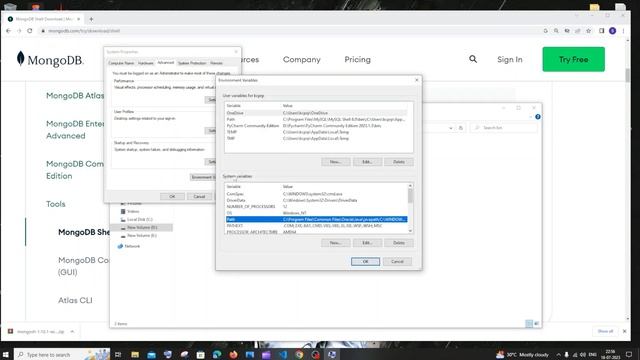This screenshot has width=640, height=360.
Task: Select the Advanced tab in System Properties
Action: [165, 63]
